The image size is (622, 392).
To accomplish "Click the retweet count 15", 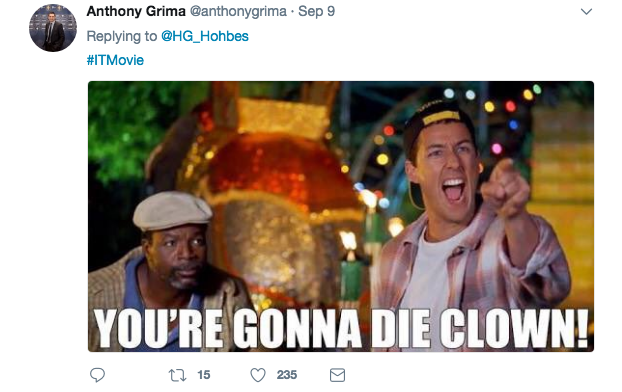I will (204, 375).
